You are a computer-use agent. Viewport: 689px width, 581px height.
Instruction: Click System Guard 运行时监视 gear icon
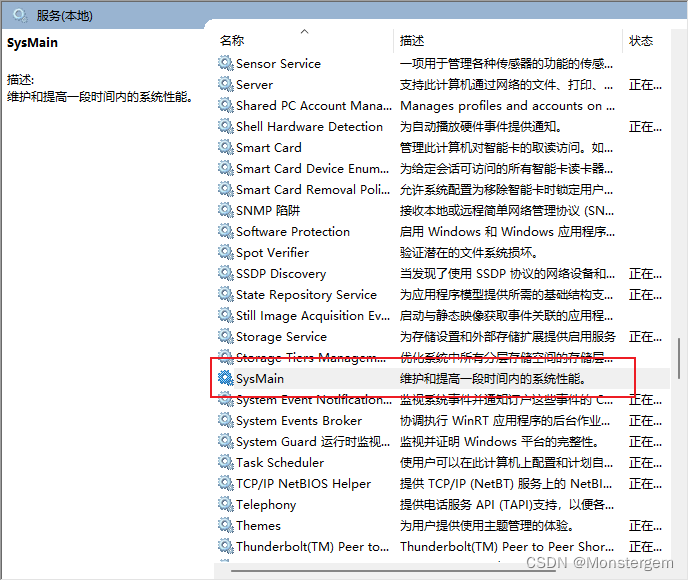tap(225, 441)
